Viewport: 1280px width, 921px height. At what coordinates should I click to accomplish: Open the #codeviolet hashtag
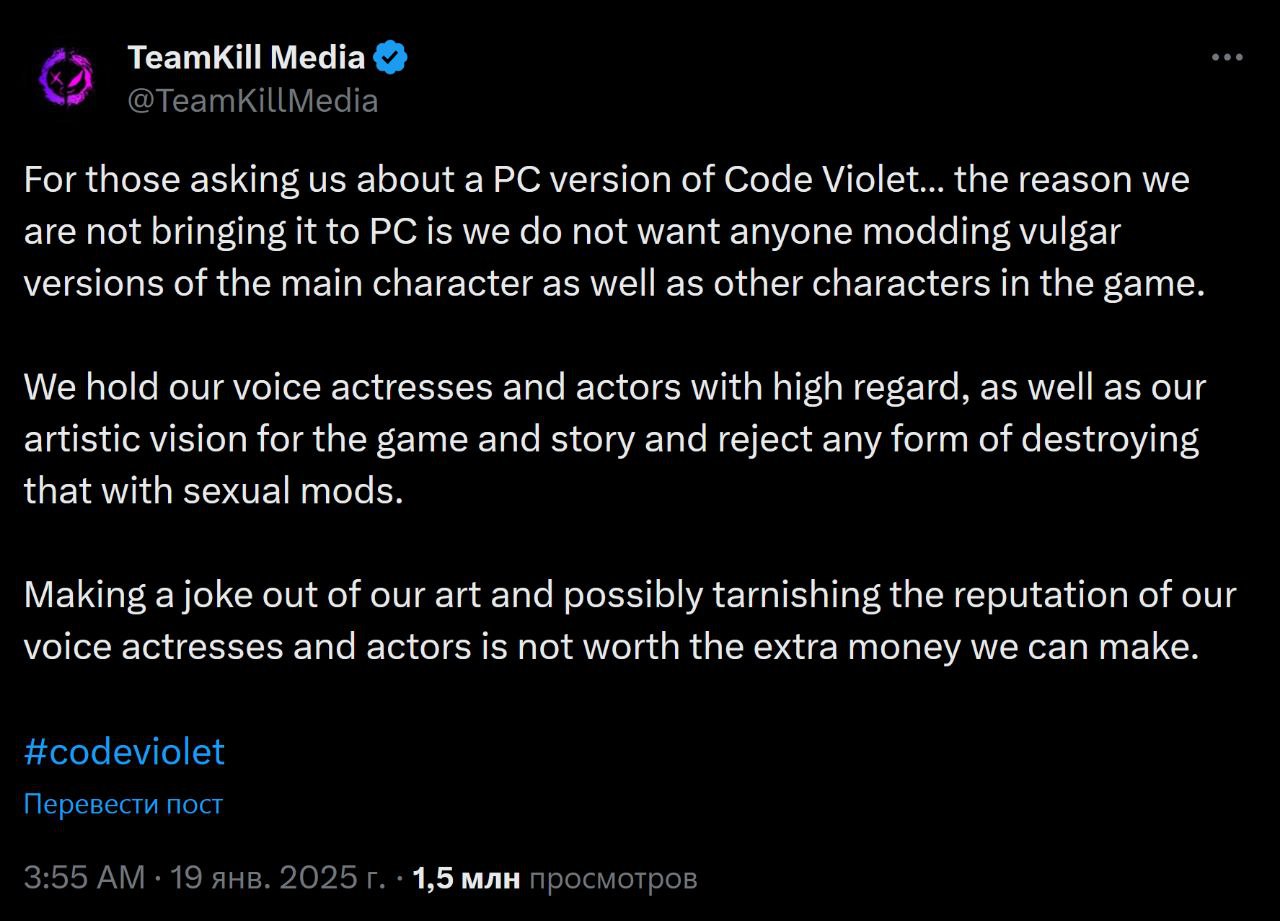click(x=124, y=752)
